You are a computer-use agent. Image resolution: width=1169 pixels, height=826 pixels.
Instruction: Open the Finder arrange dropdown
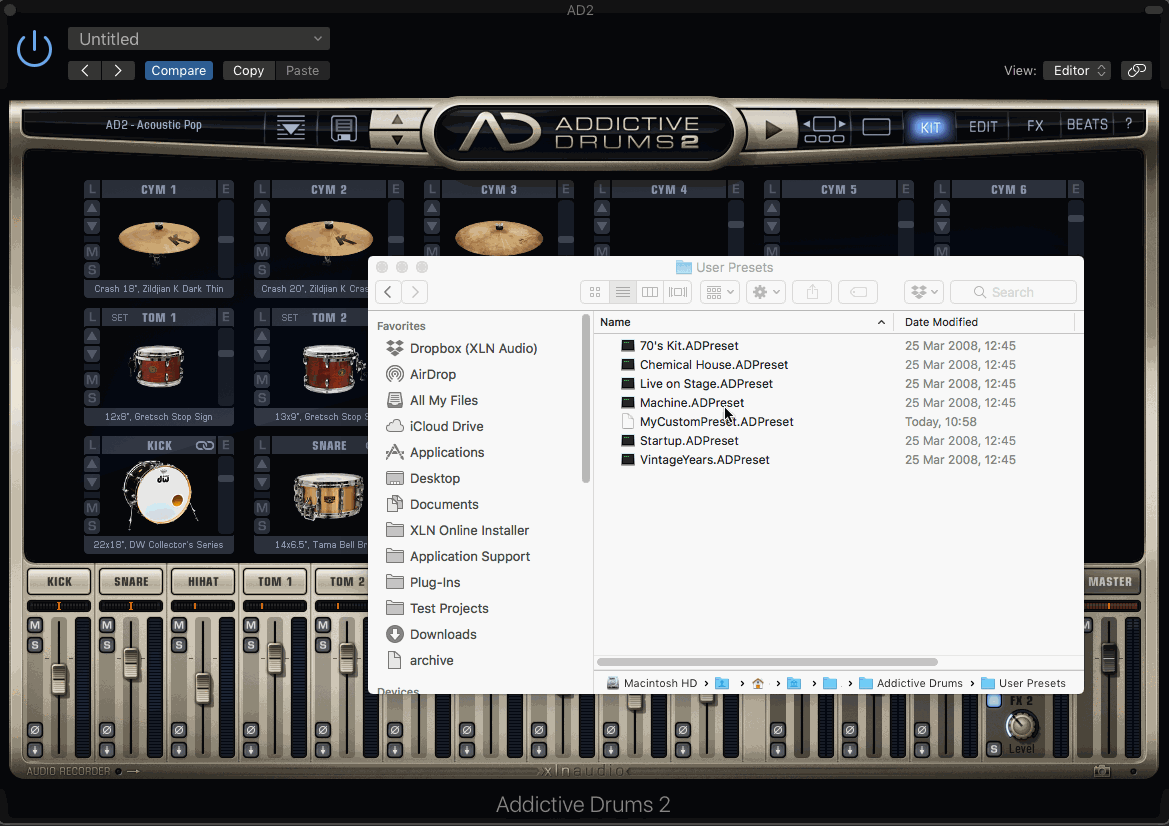coord(719,292)
